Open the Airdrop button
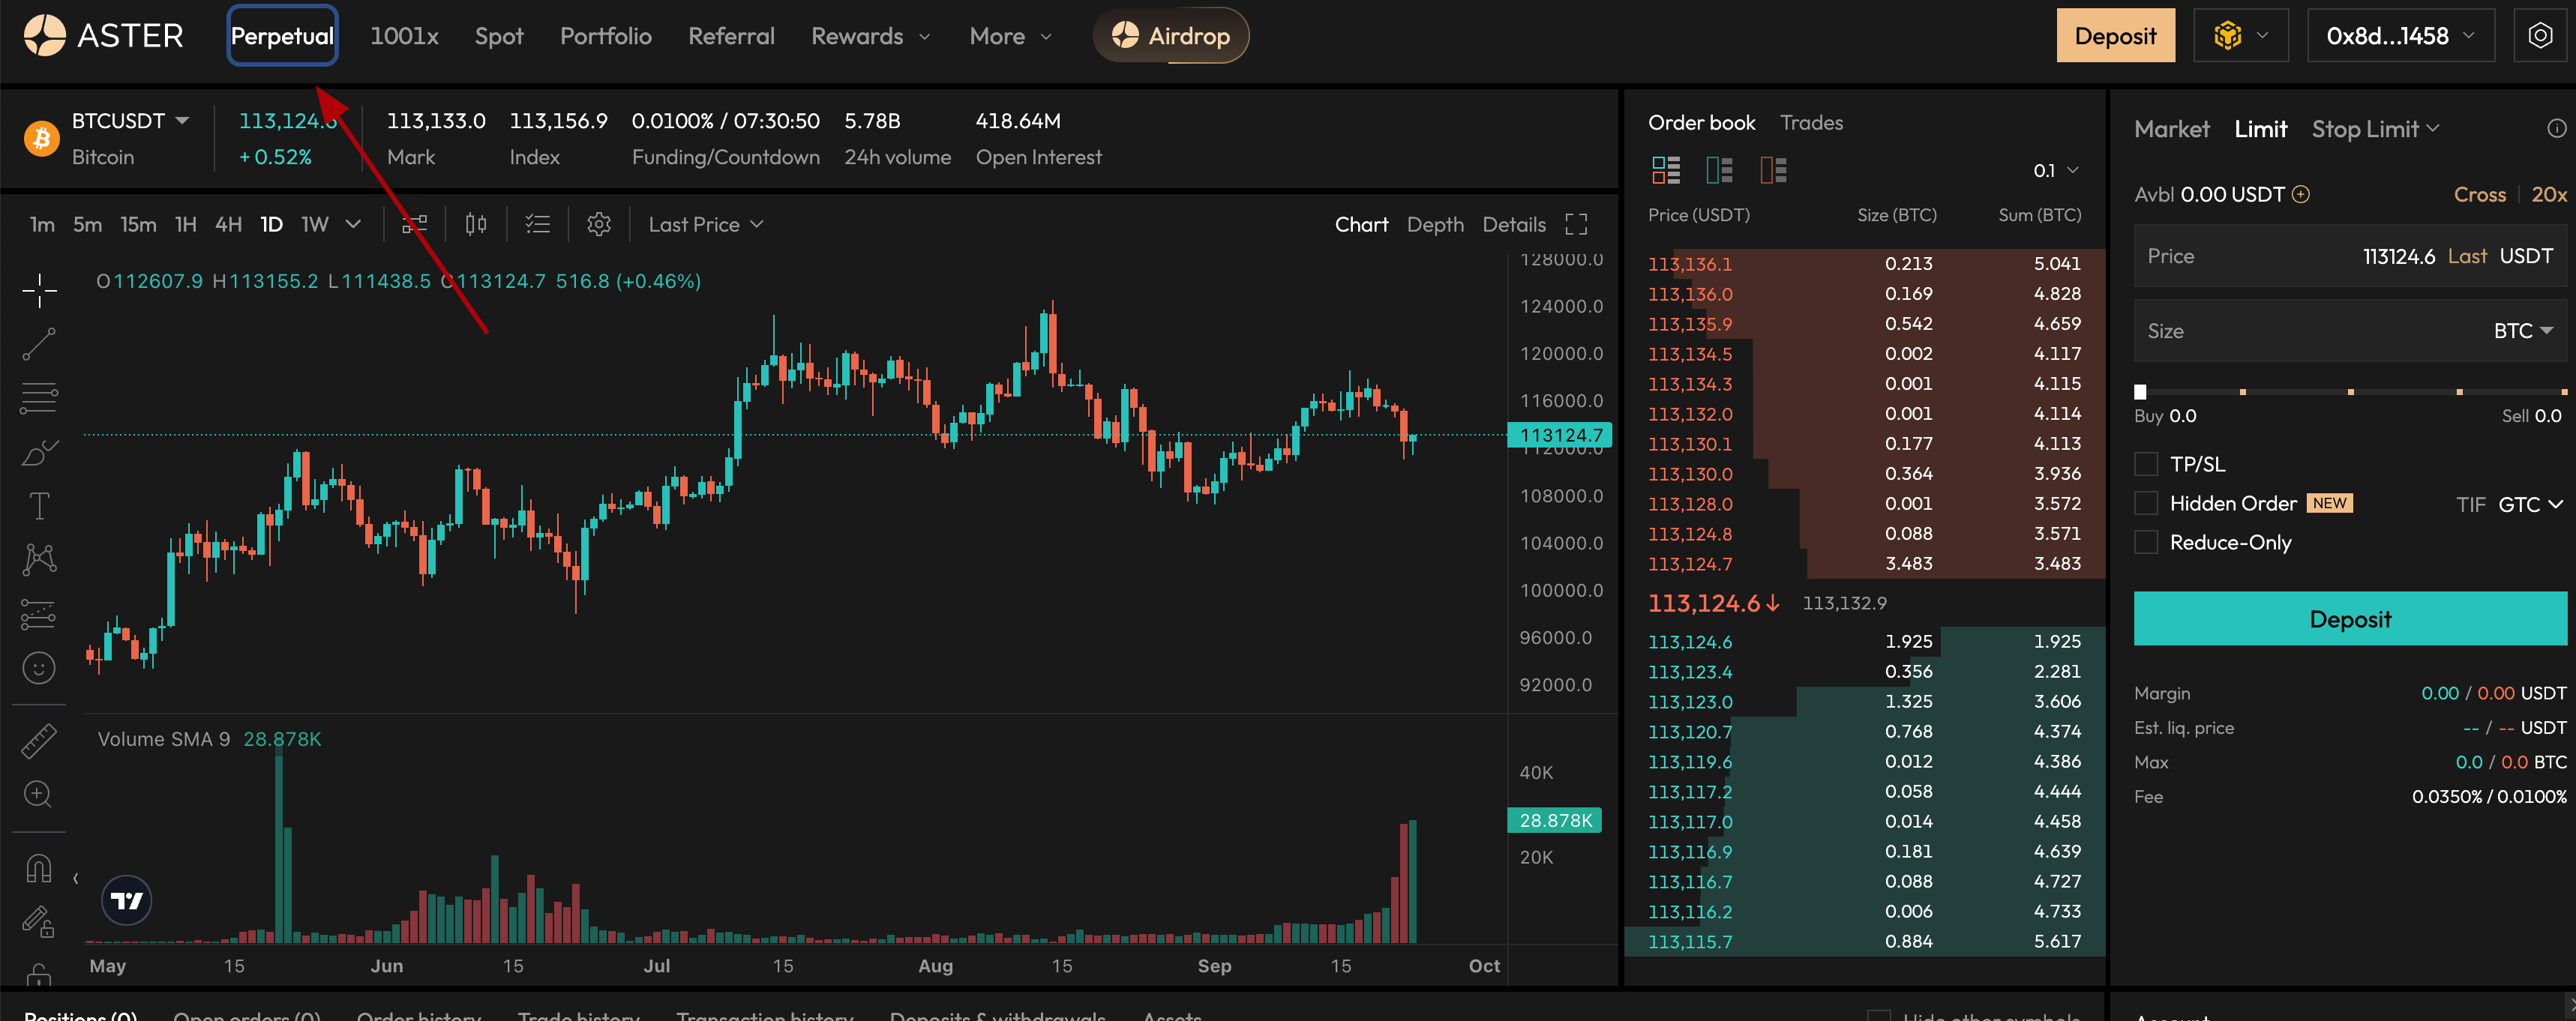This screenshot has height=1021, width=2576. point(1170,36)
